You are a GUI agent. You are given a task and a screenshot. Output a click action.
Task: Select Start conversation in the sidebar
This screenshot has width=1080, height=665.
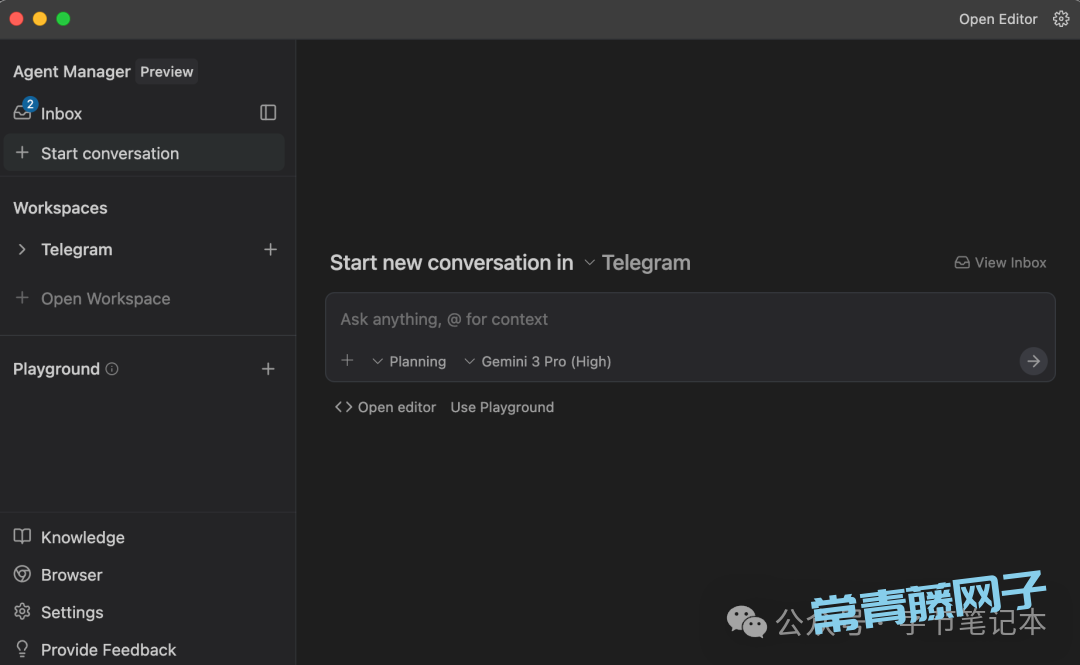109,153
